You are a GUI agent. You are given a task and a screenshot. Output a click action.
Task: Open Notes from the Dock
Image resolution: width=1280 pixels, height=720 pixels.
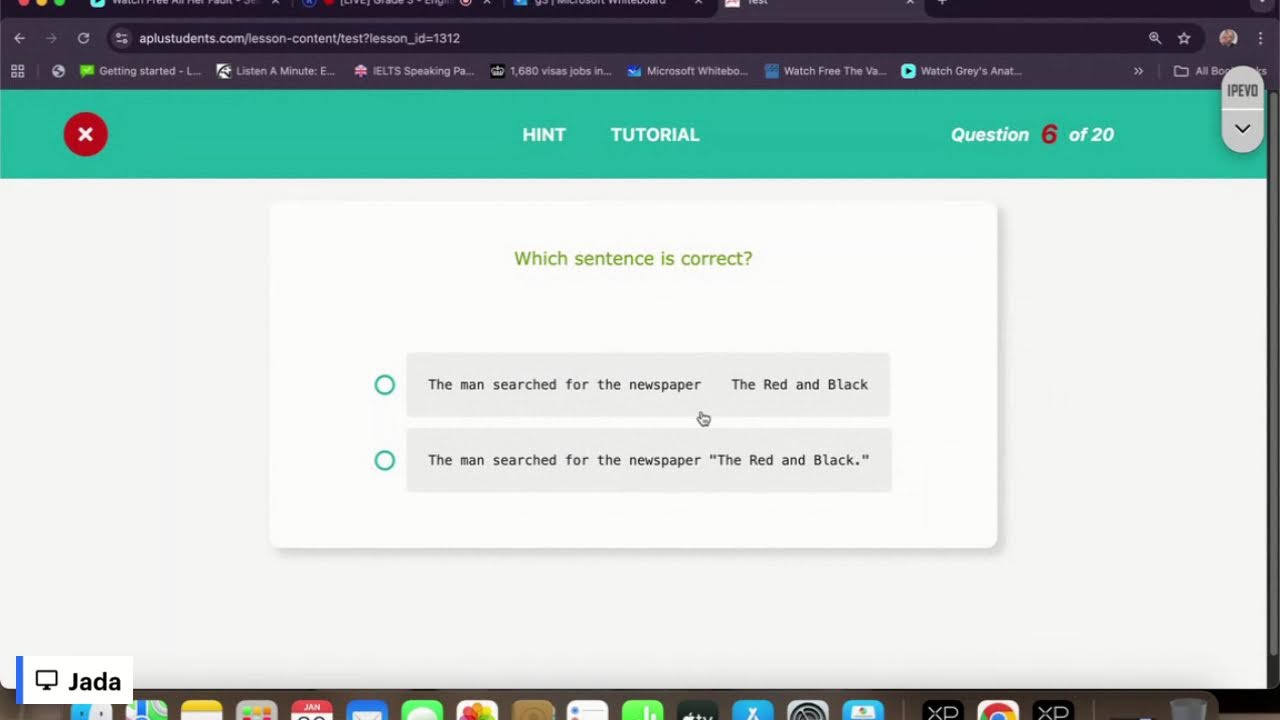201,711
